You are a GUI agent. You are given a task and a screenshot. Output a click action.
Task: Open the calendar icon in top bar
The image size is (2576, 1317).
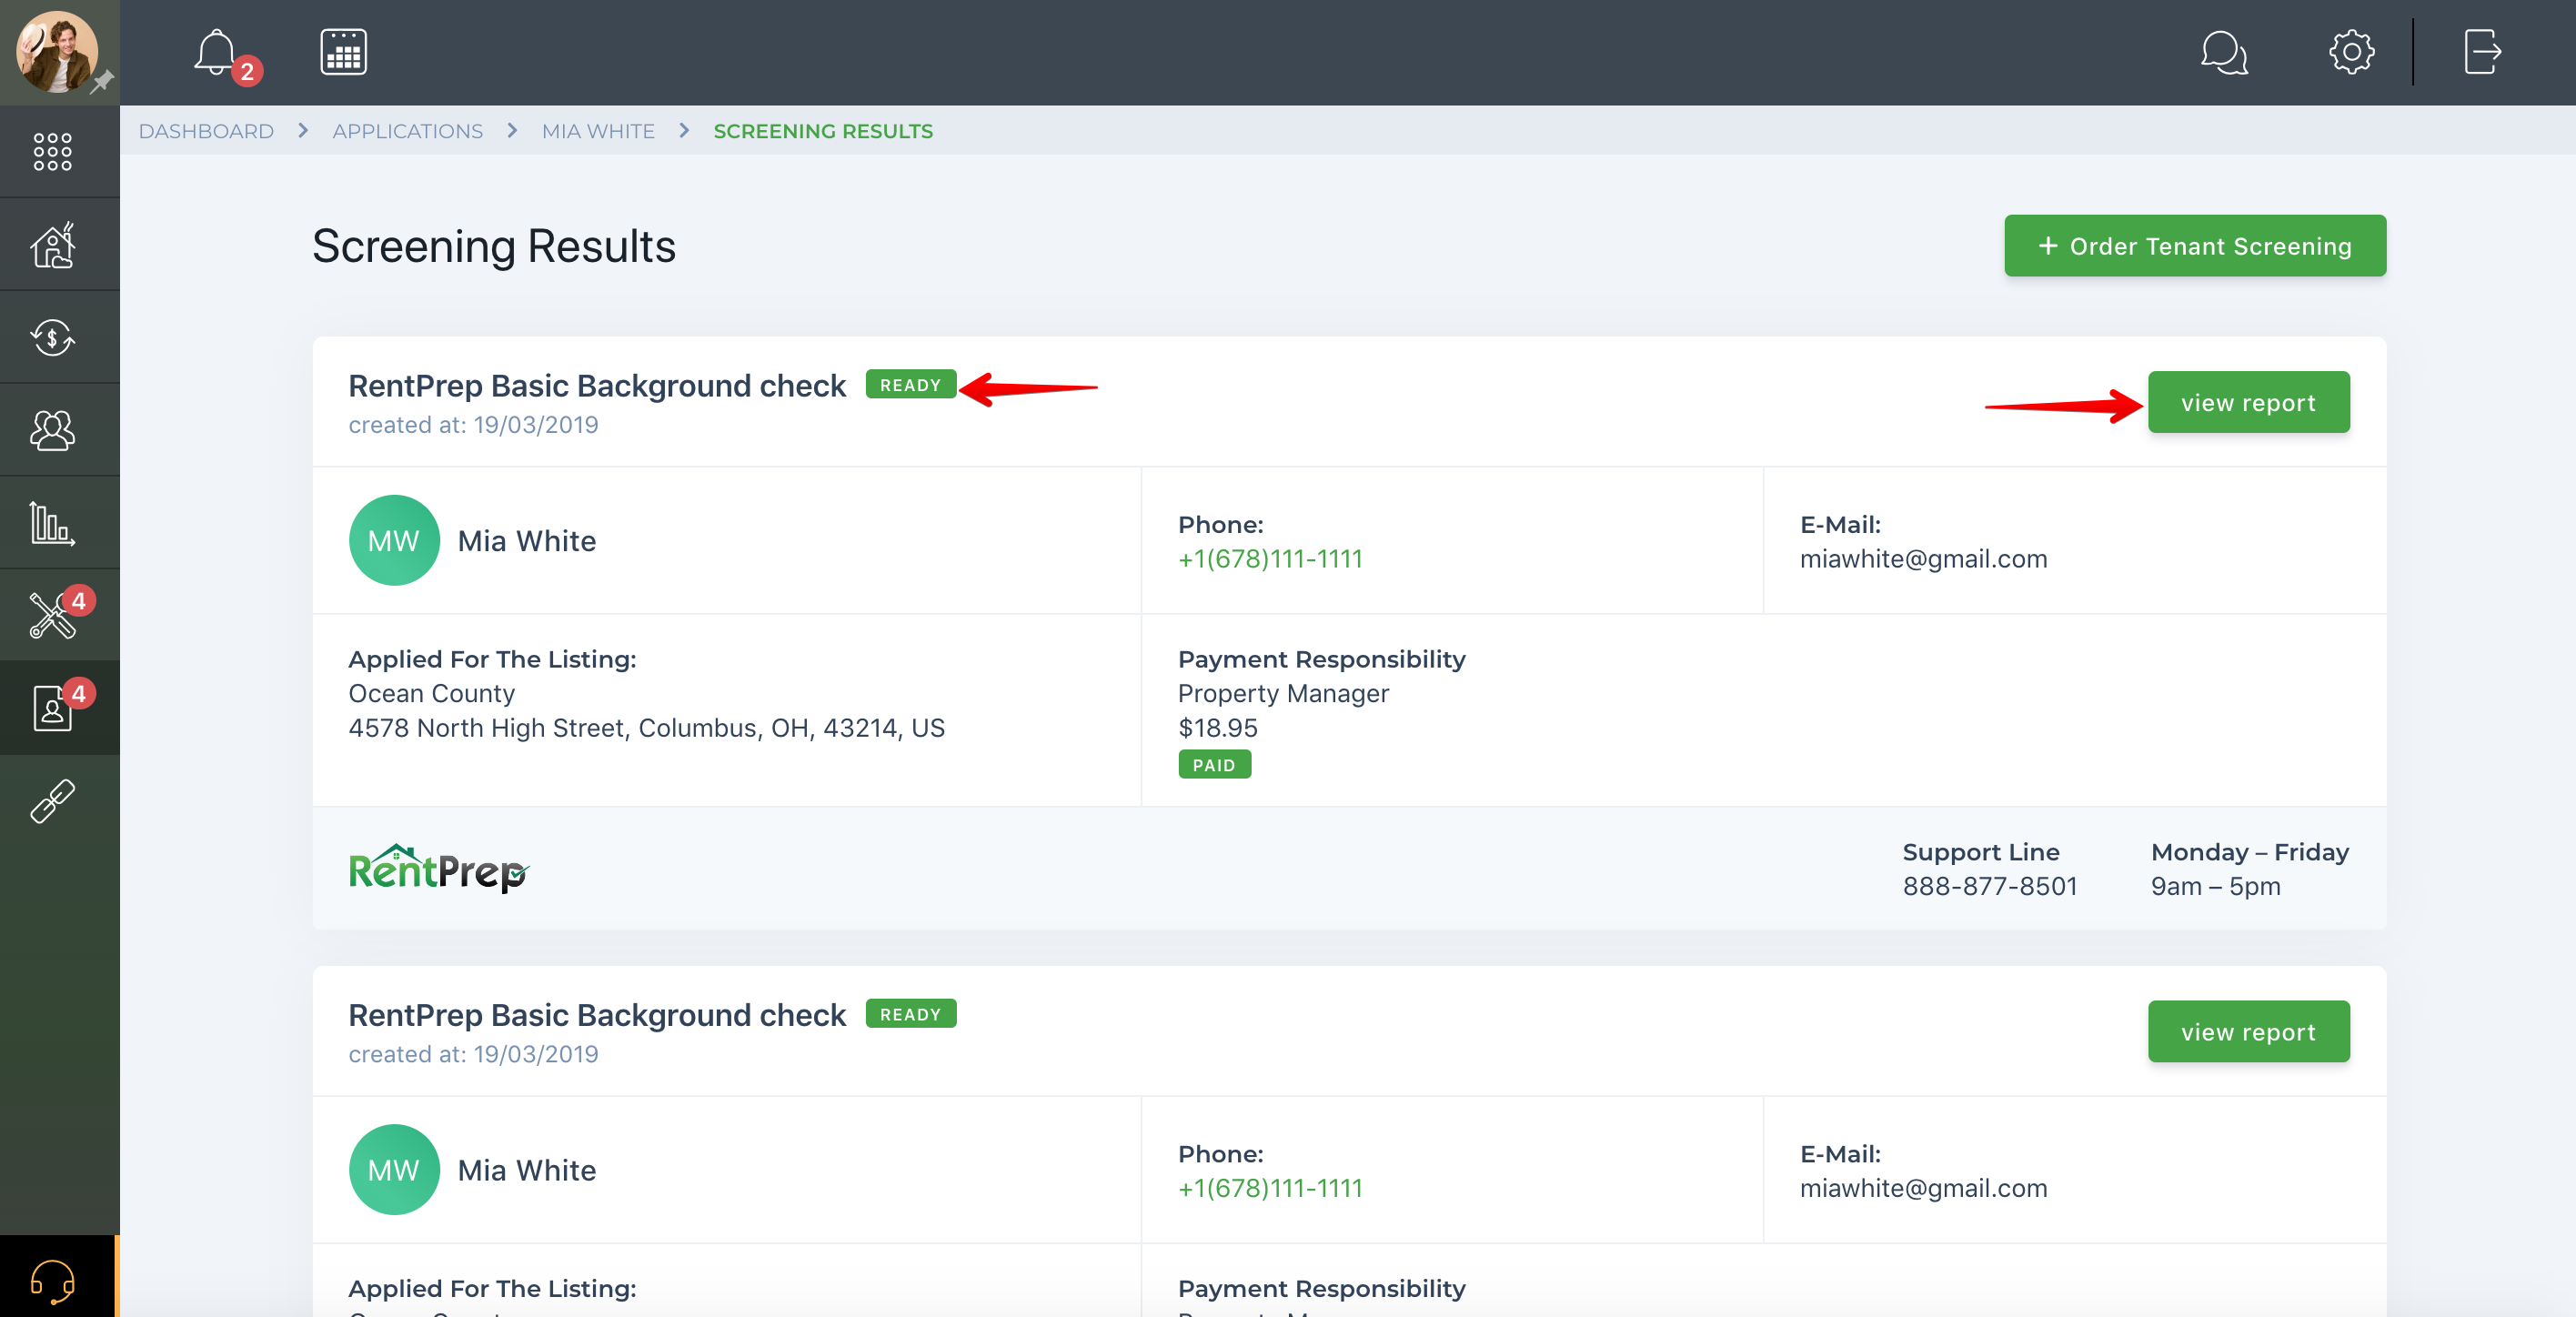coord(343,52)
